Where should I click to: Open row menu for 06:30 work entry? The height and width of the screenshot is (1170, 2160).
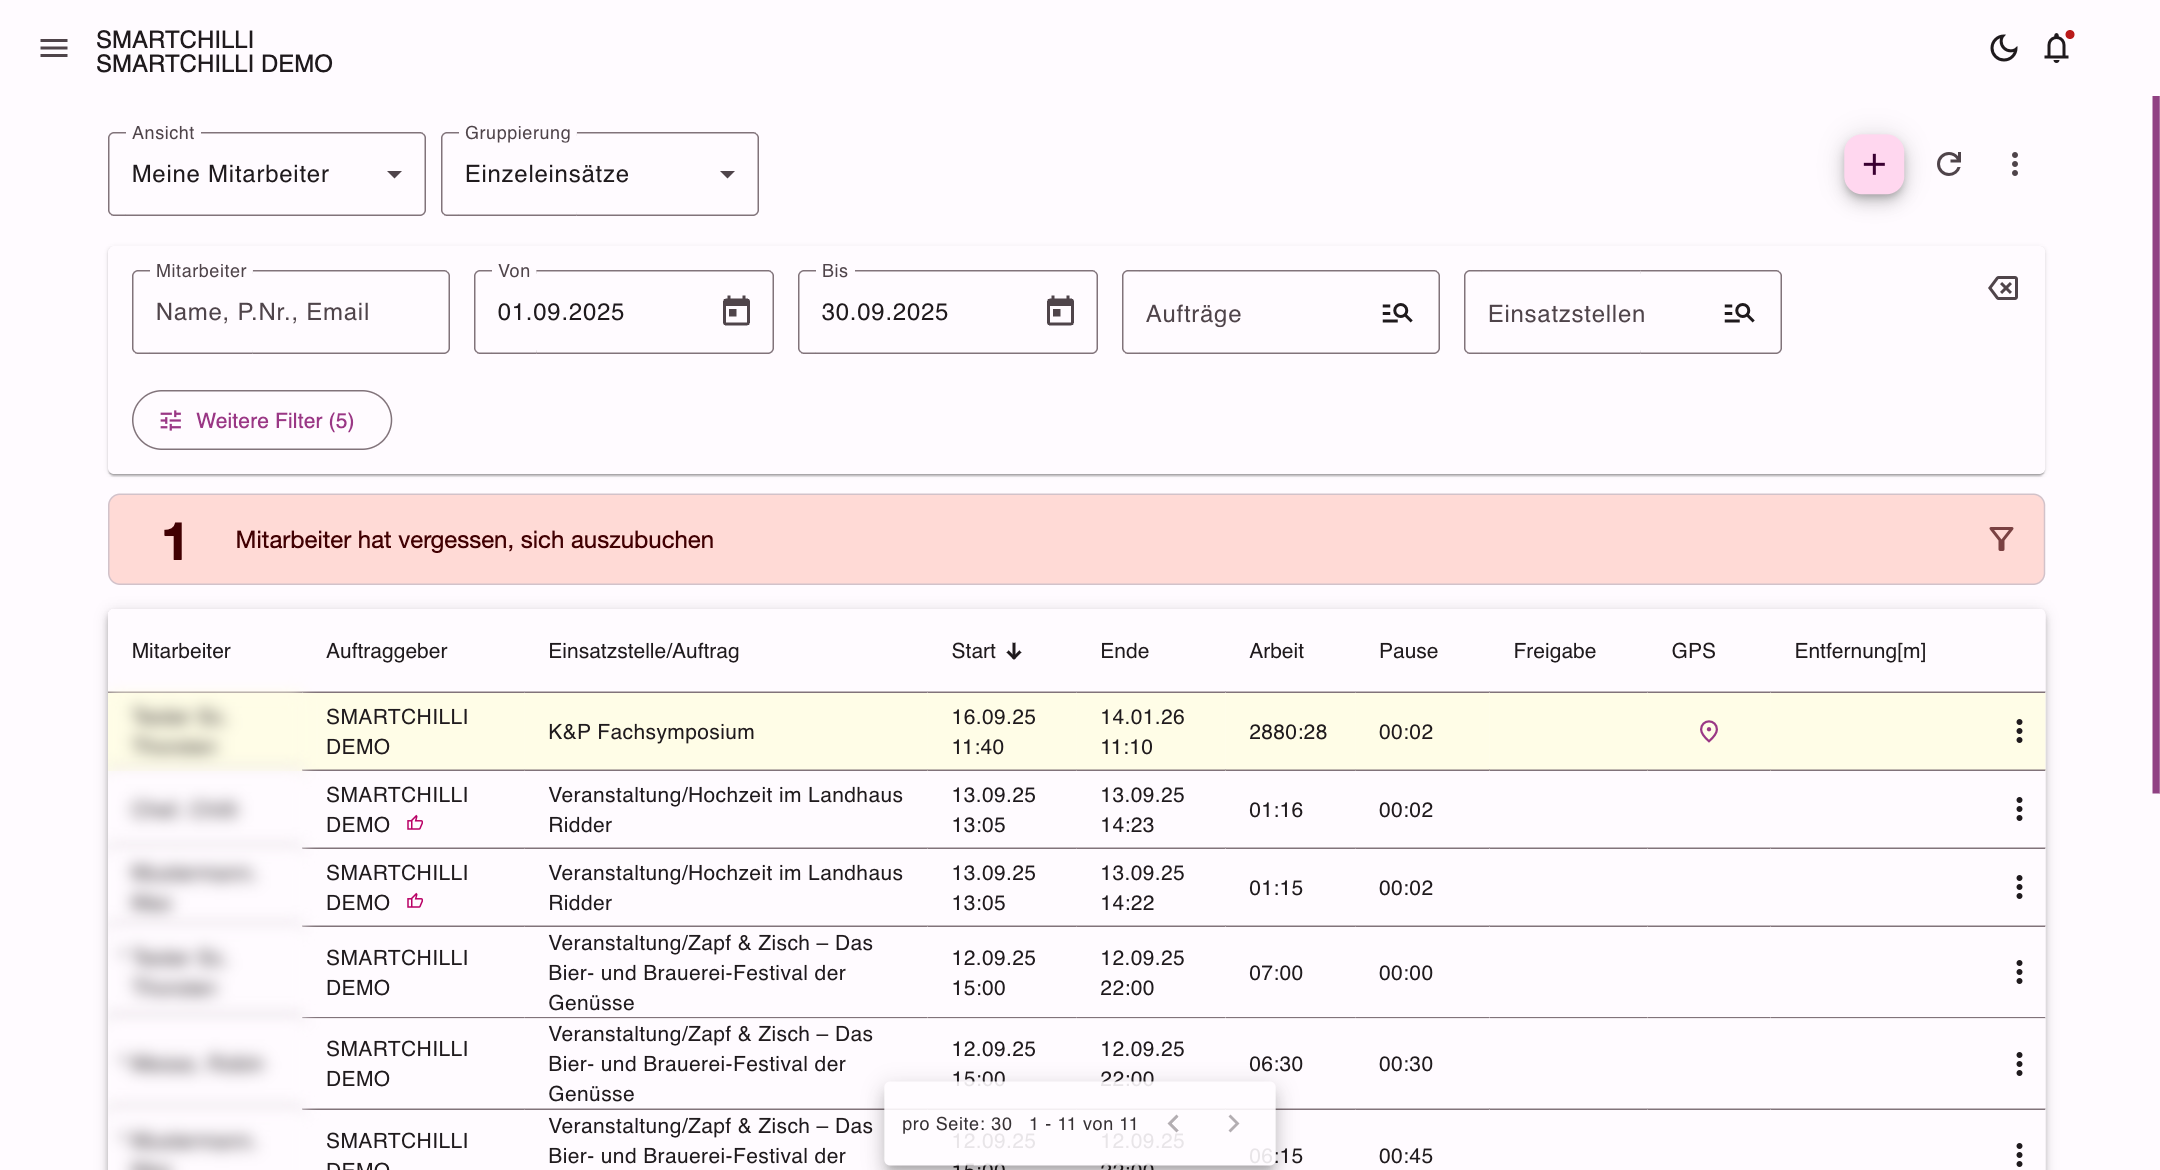(2019, 1064)
